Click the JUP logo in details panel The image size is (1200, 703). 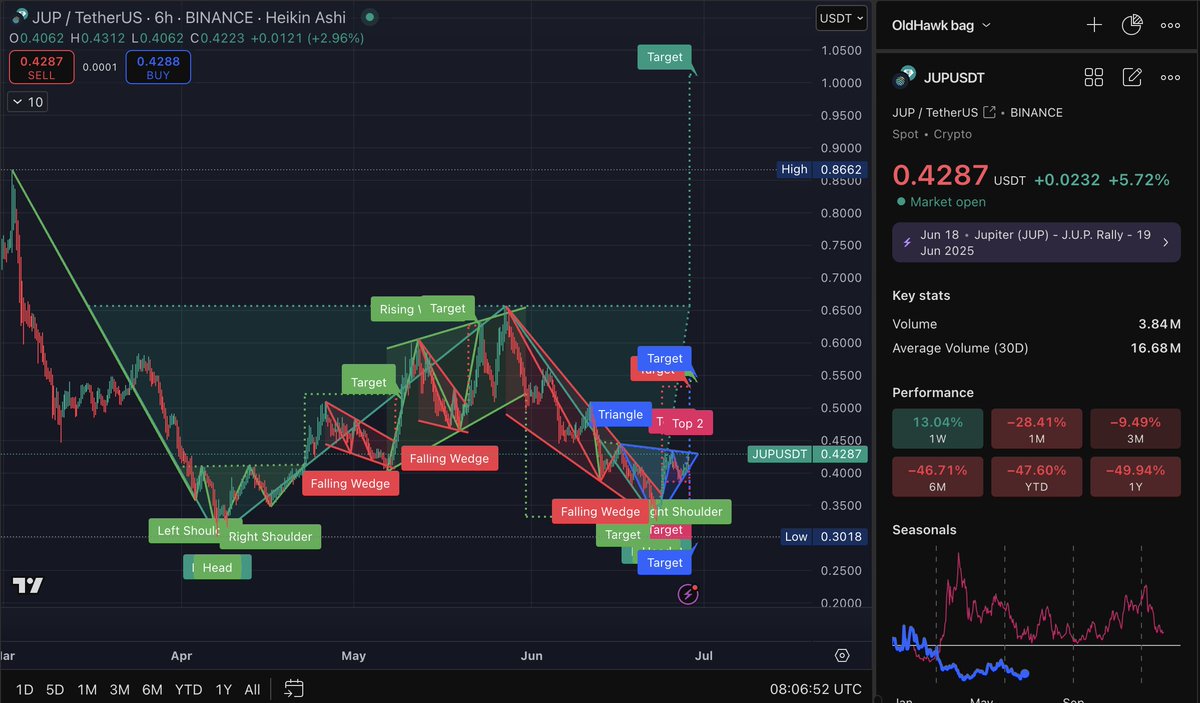pyautogui.click(x=904, y=77)
